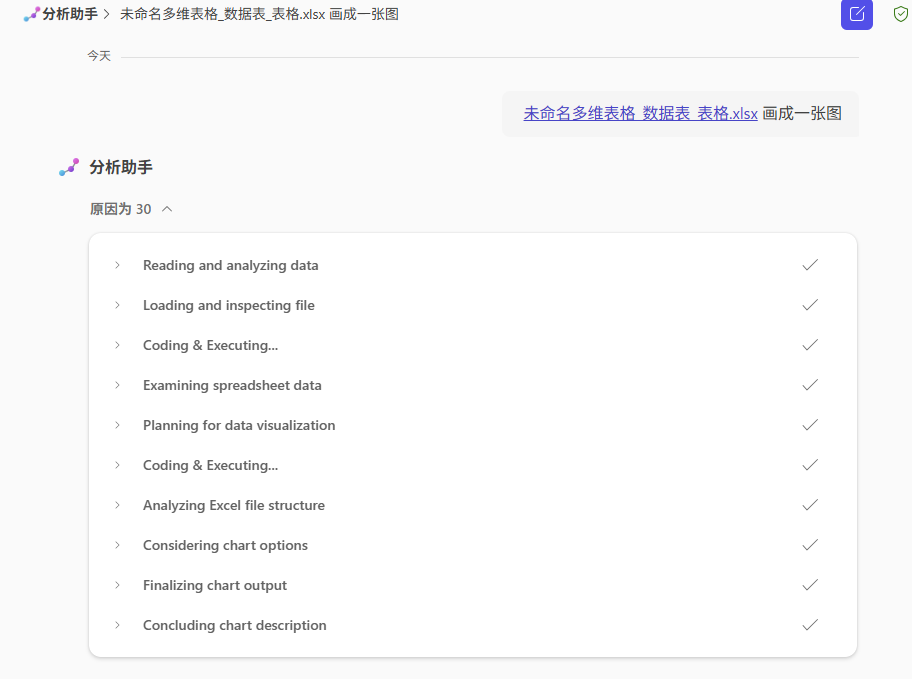The width and height of the screenshot is (912, 679).
Task: Open the Analyzing Excel file structure step
Action: click(x=233, y=505)
